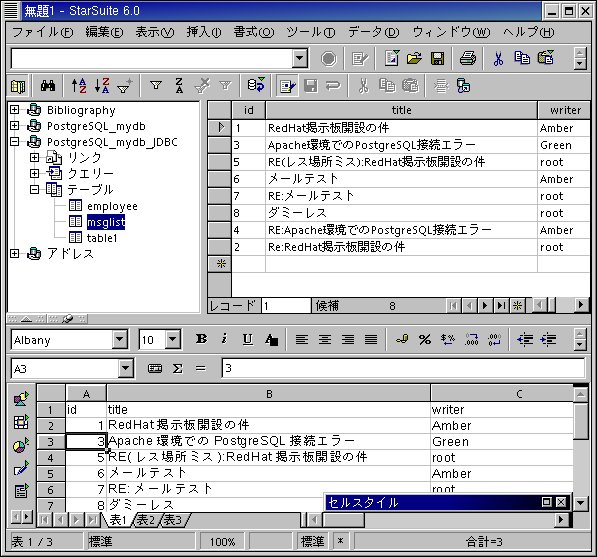Toggle italic formatting
597x557 pixels.
(225, 338)
